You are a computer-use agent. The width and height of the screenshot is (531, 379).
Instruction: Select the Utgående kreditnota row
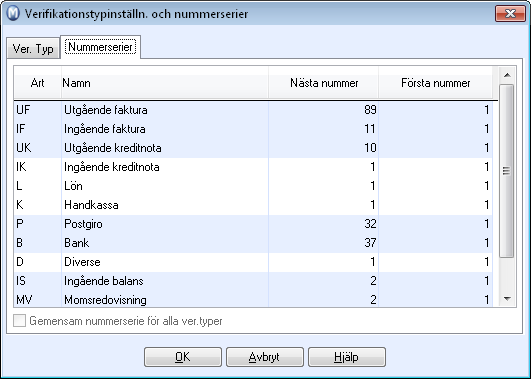pyautogui.click(x=253, y=148)
